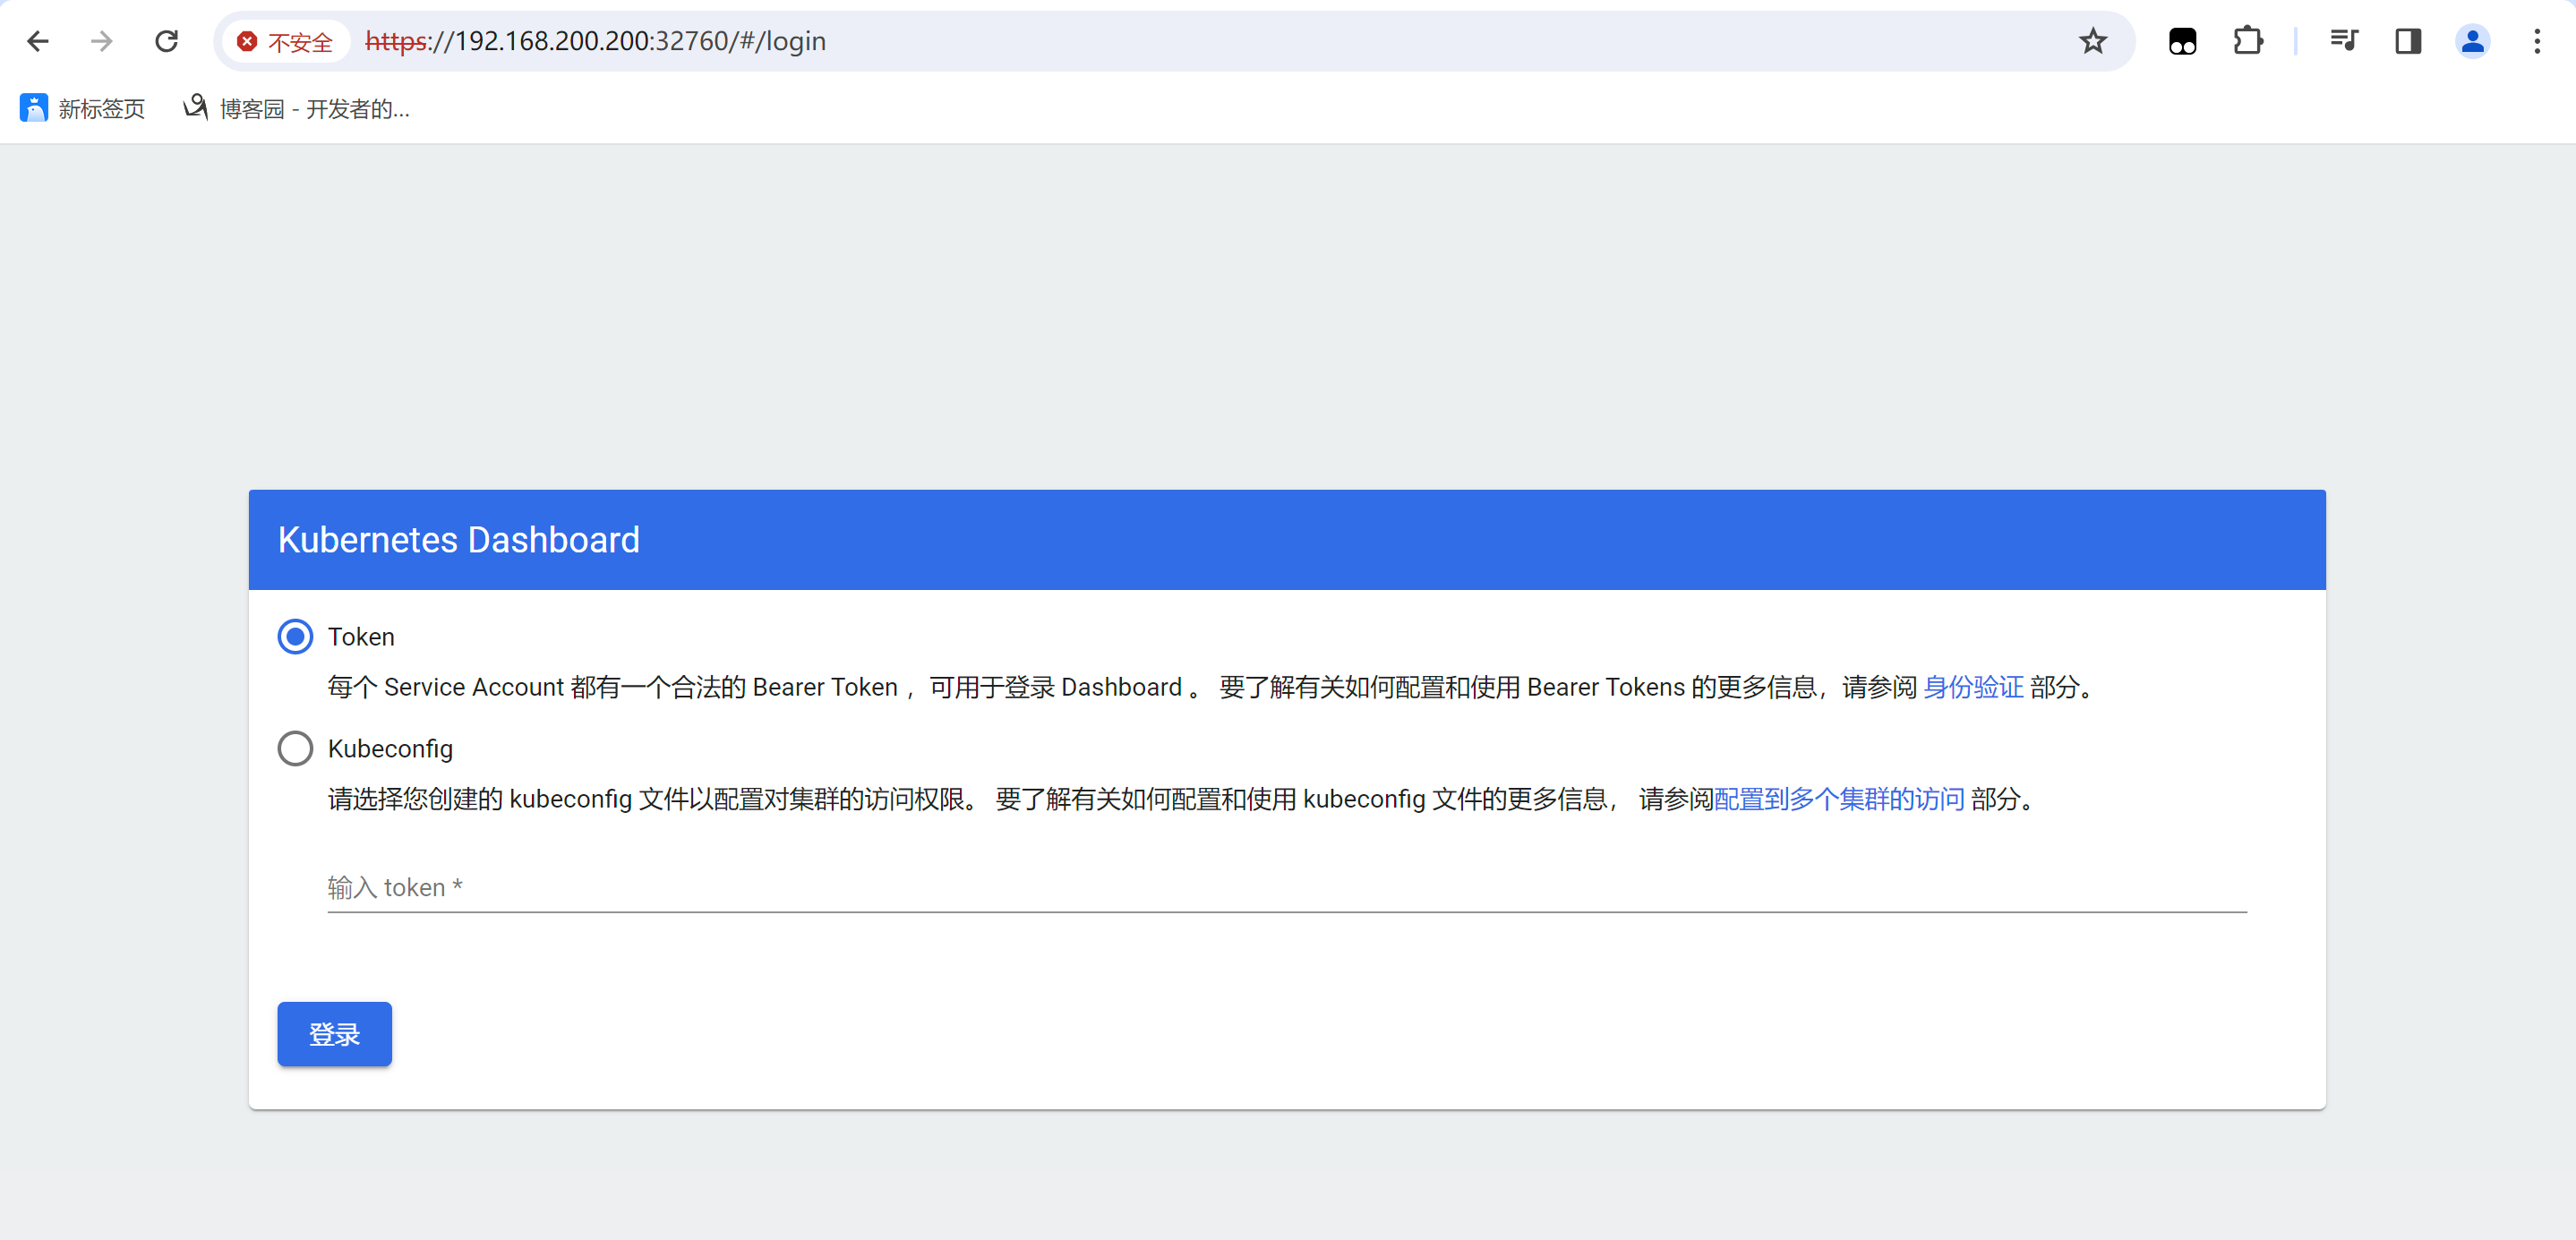Viewport: 2576px width, 1240px height.
Task: Click the black mask extension icon
Action: click(2182, 41)
